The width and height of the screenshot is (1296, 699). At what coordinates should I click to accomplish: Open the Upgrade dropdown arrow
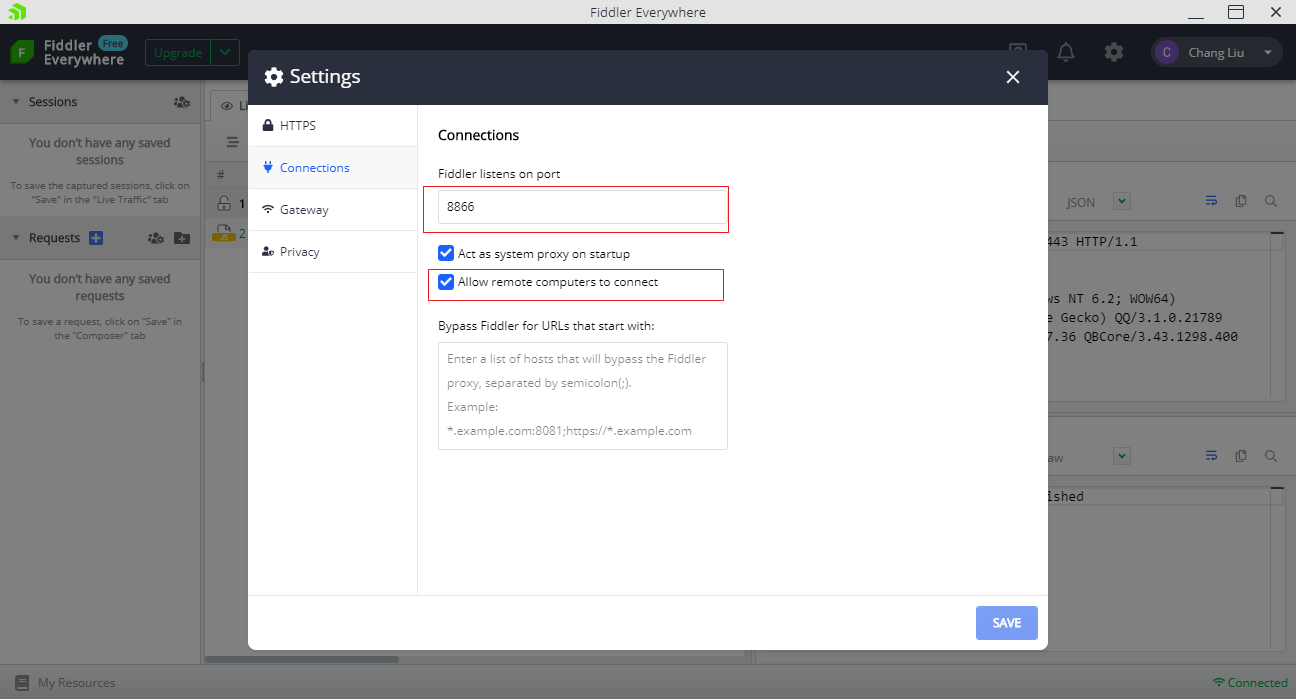coord(226,53)
